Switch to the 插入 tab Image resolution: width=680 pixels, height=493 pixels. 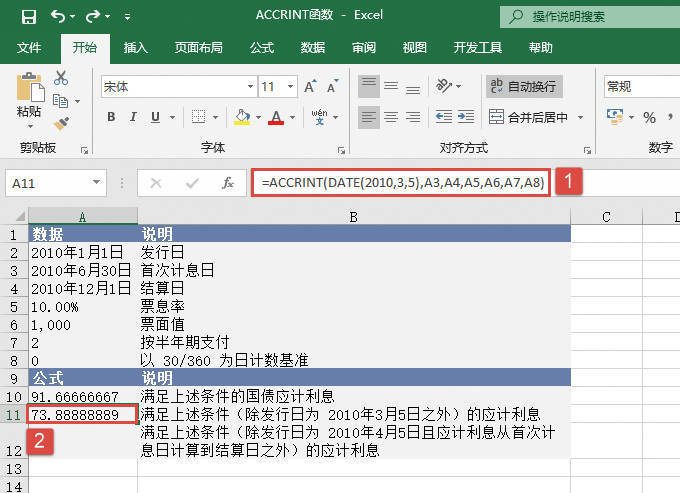point(136,47)
